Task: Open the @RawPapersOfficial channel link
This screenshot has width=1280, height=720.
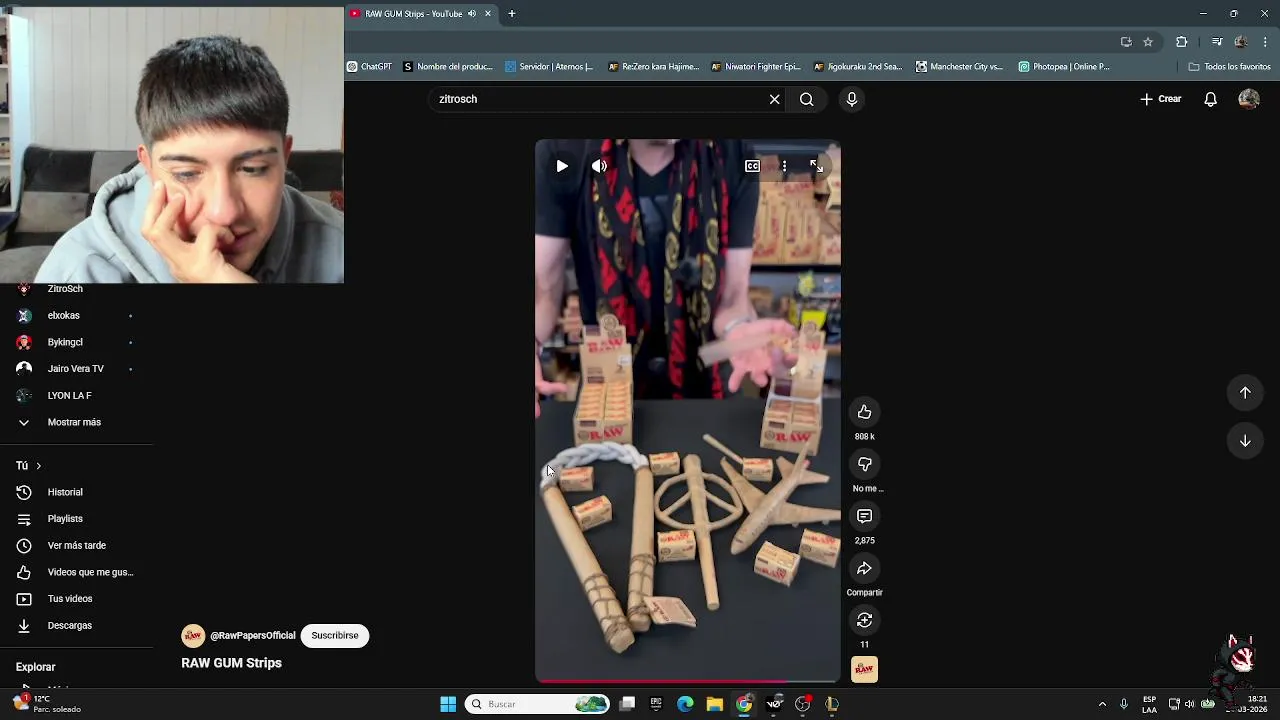Action: click(253, 635)
